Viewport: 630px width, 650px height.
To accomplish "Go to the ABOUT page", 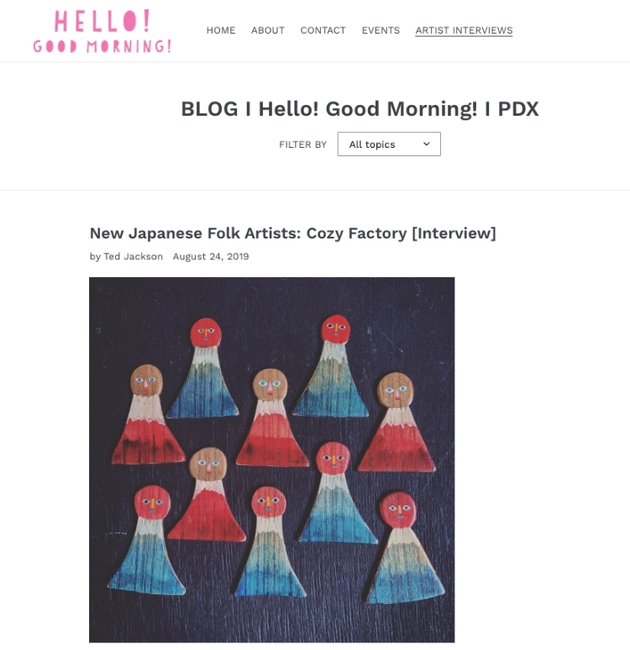I will (268, 30).
